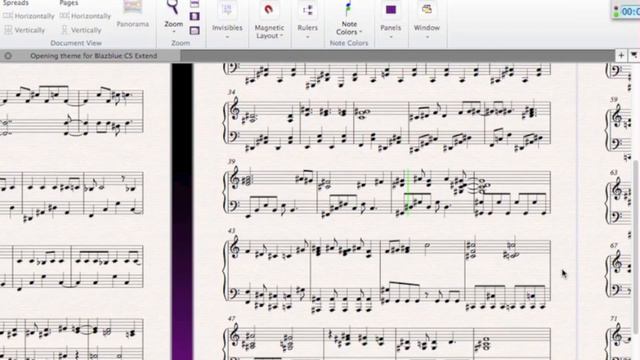Open the Zoom level dropdown arrow
This screenshot has width=640, height=360.
point(174,31)
